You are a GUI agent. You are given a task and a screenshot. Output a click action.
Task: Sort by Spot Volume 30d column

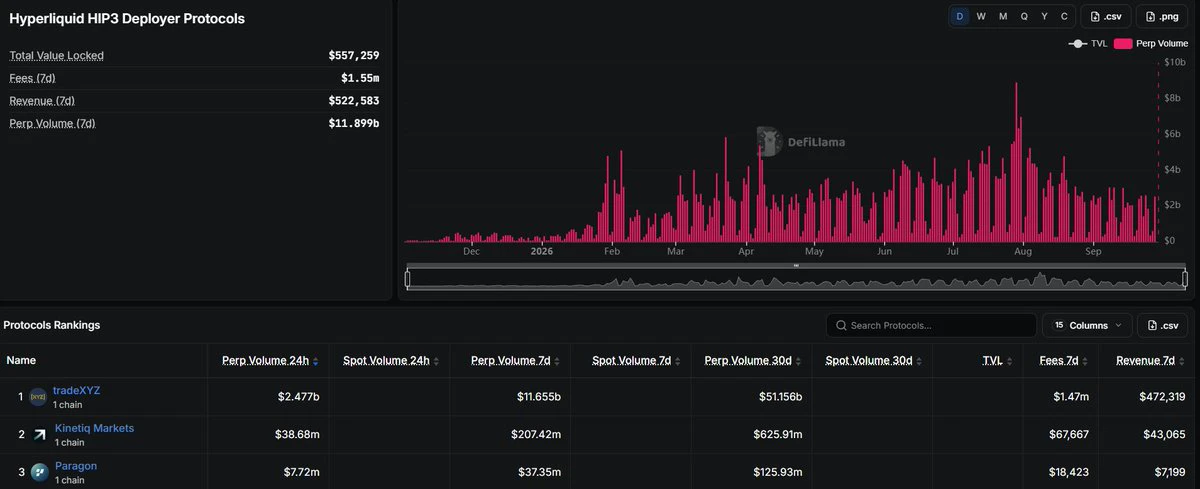coord(869,360)
